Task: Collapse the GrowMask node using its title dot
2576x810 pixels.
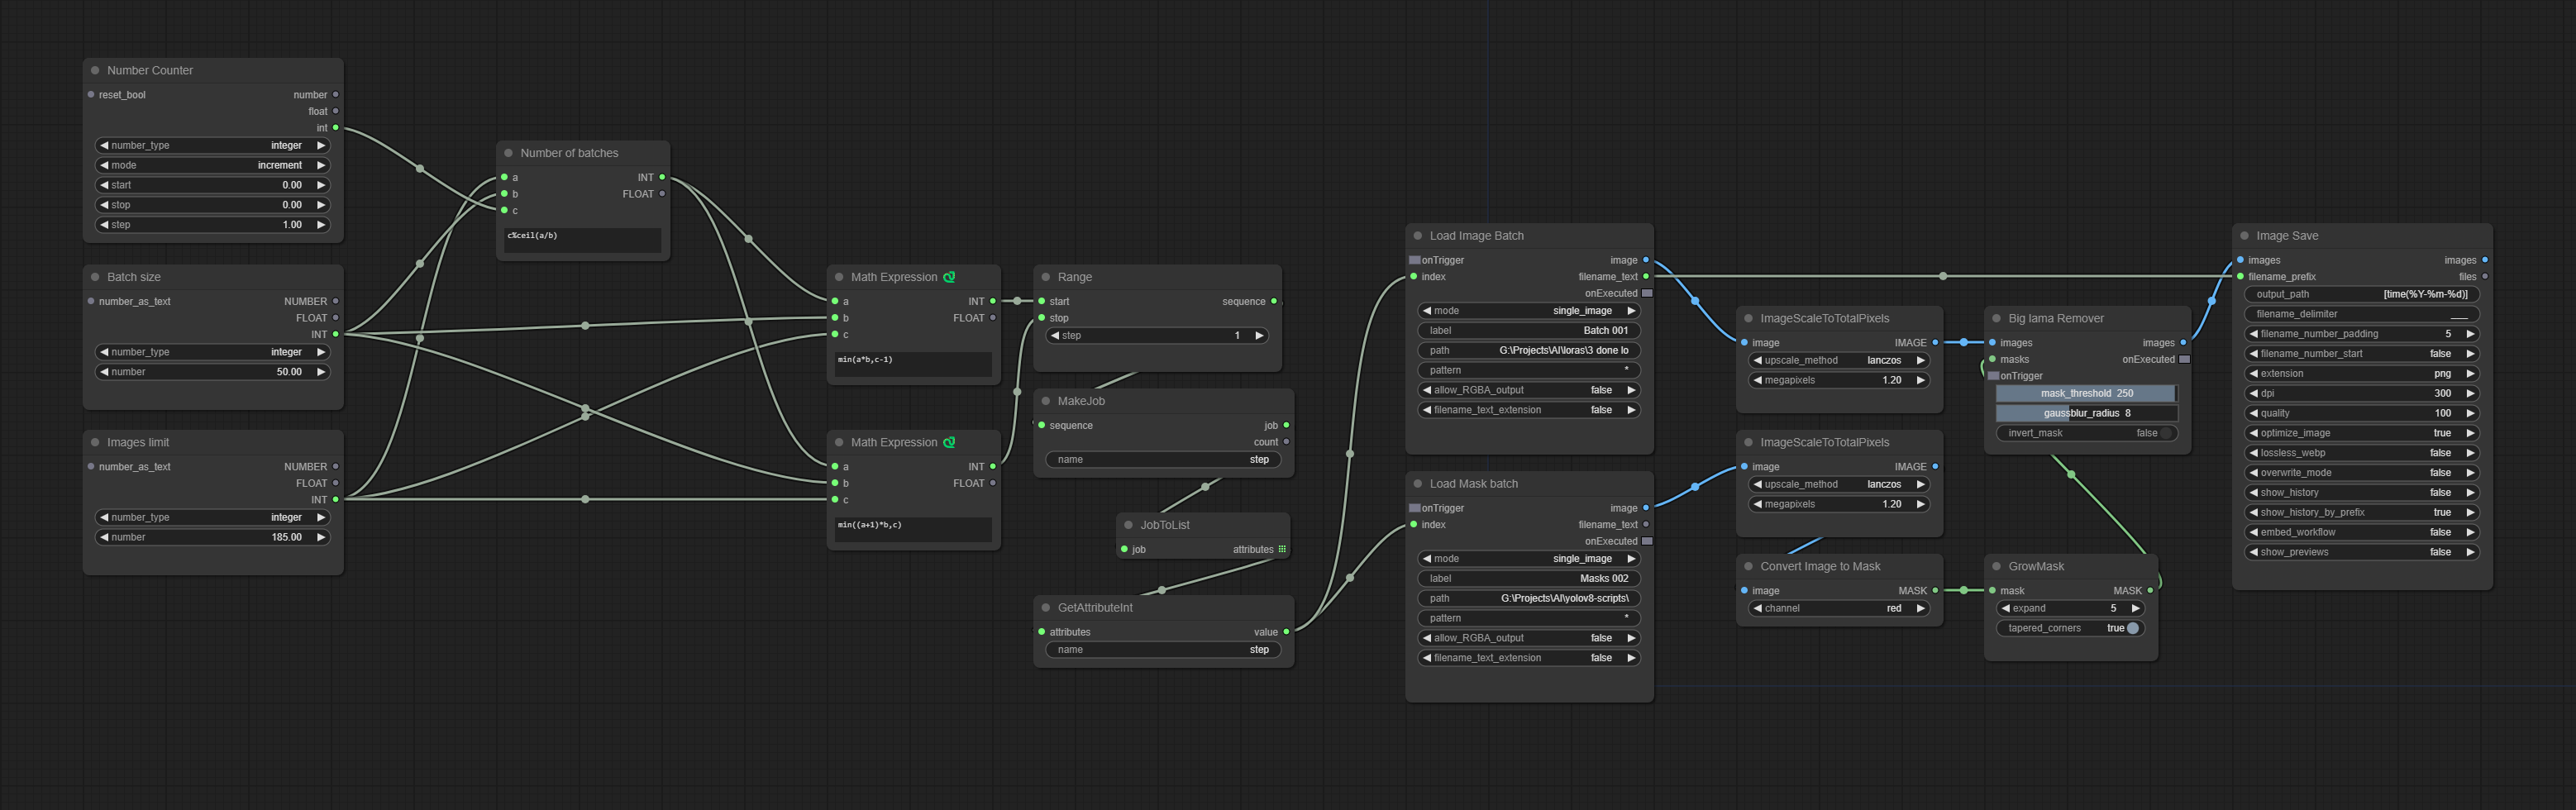Action: pos(1996,567)
